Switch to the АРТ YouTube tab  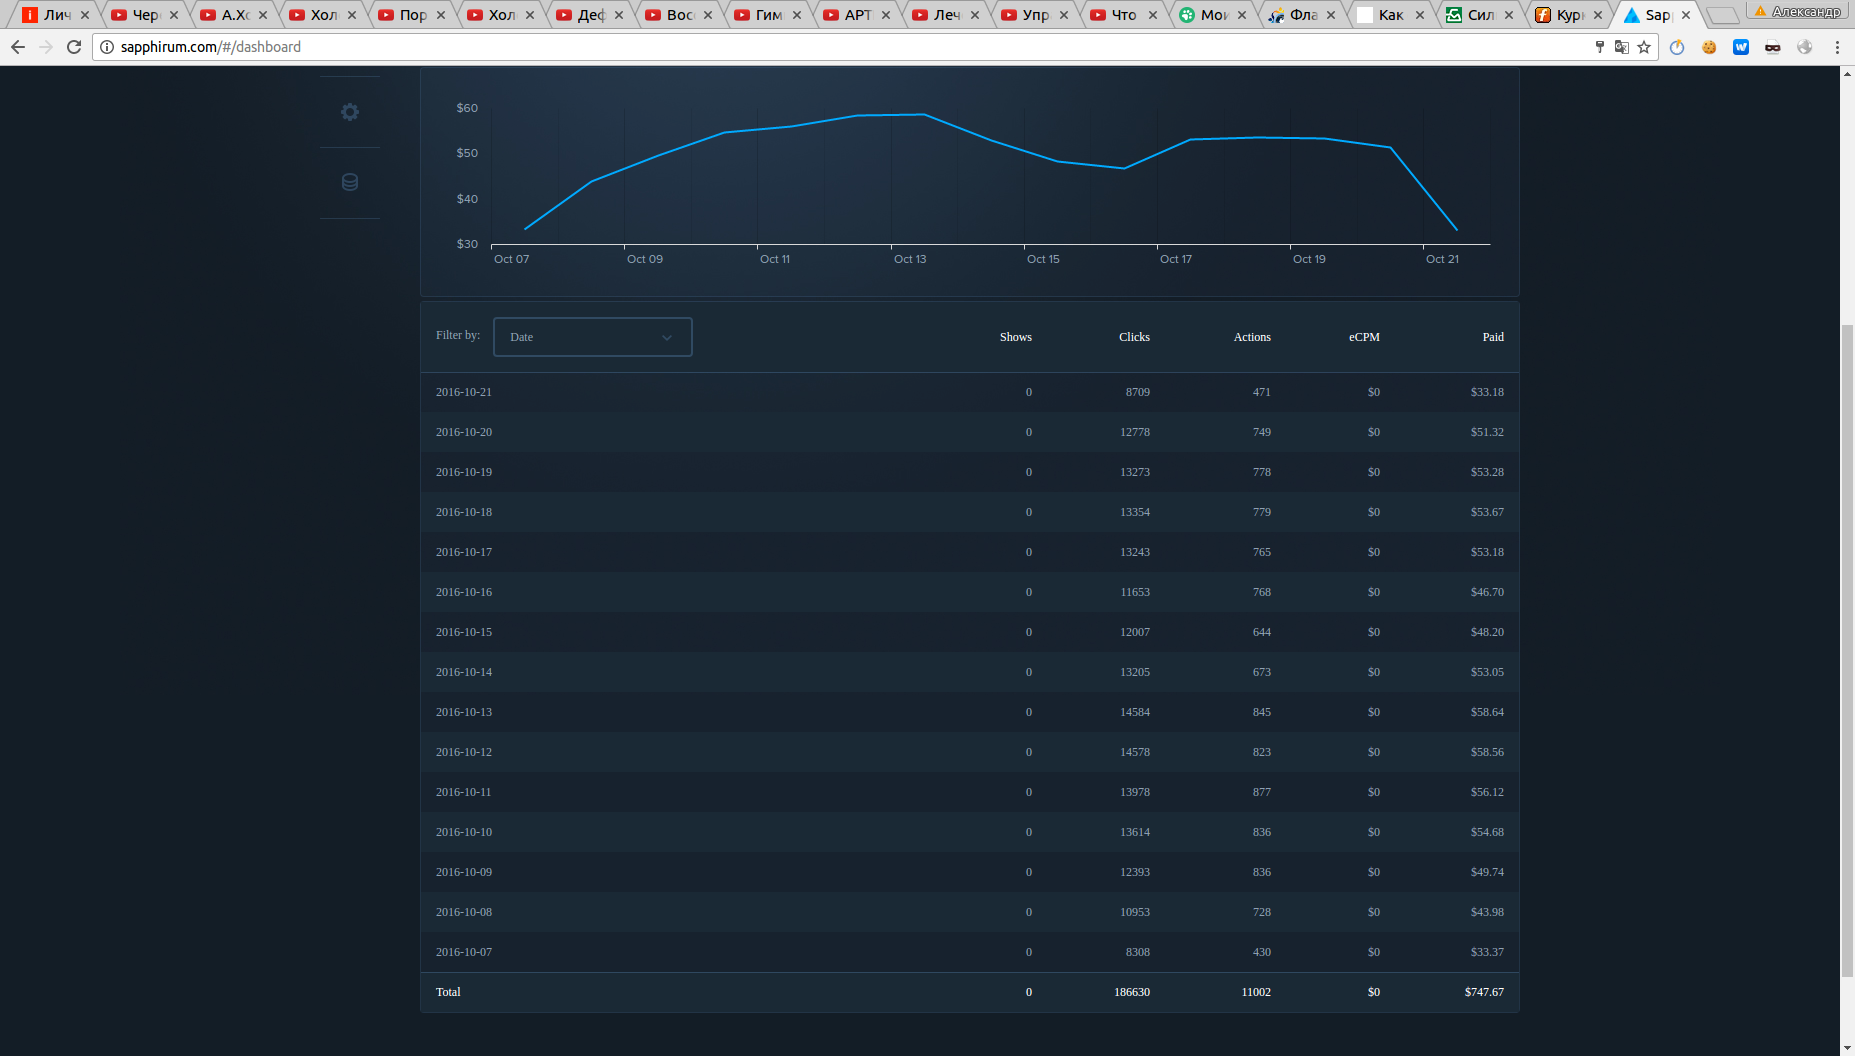pyautogui.click(x=857, y=15)
